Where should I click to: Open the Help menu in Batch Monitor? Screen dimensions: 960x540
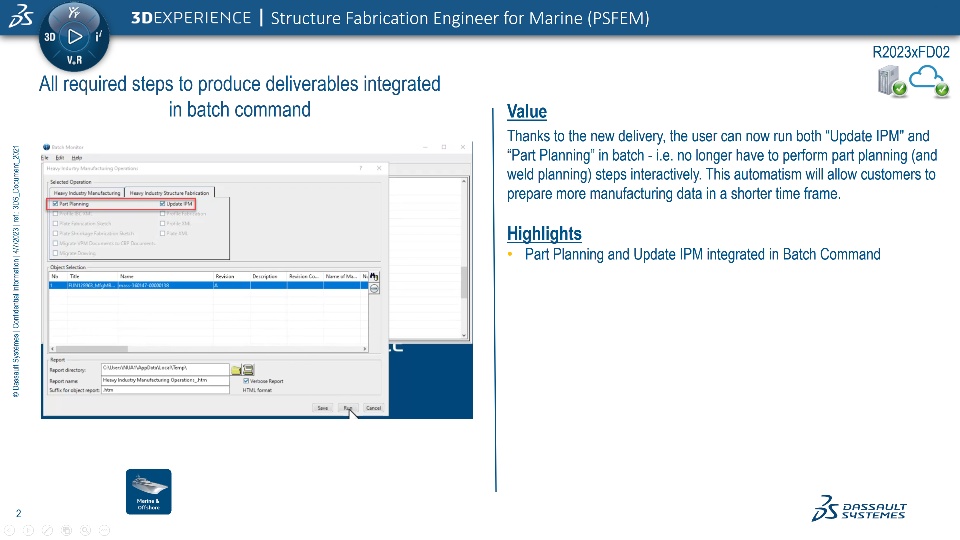tap(77, 158)
